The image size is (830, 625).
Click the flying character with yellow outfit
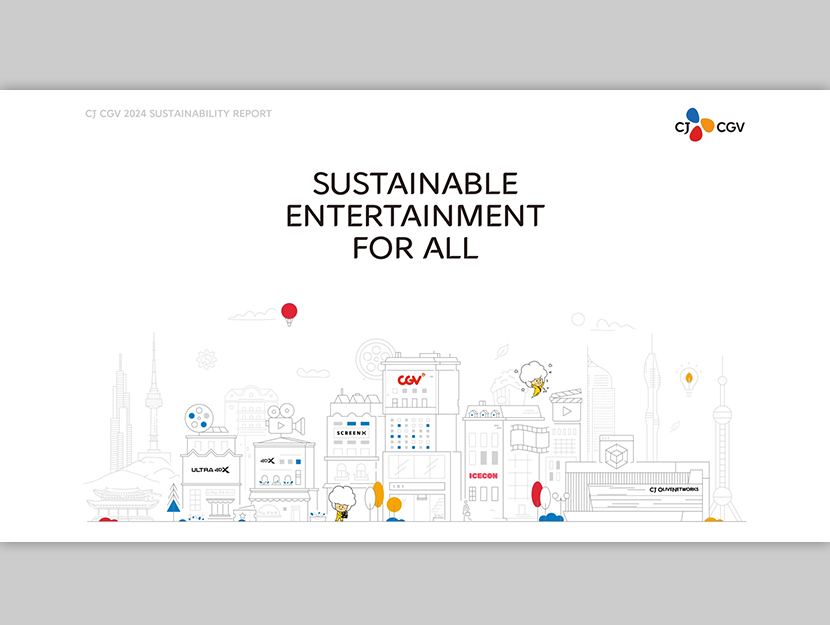point(535,380)
